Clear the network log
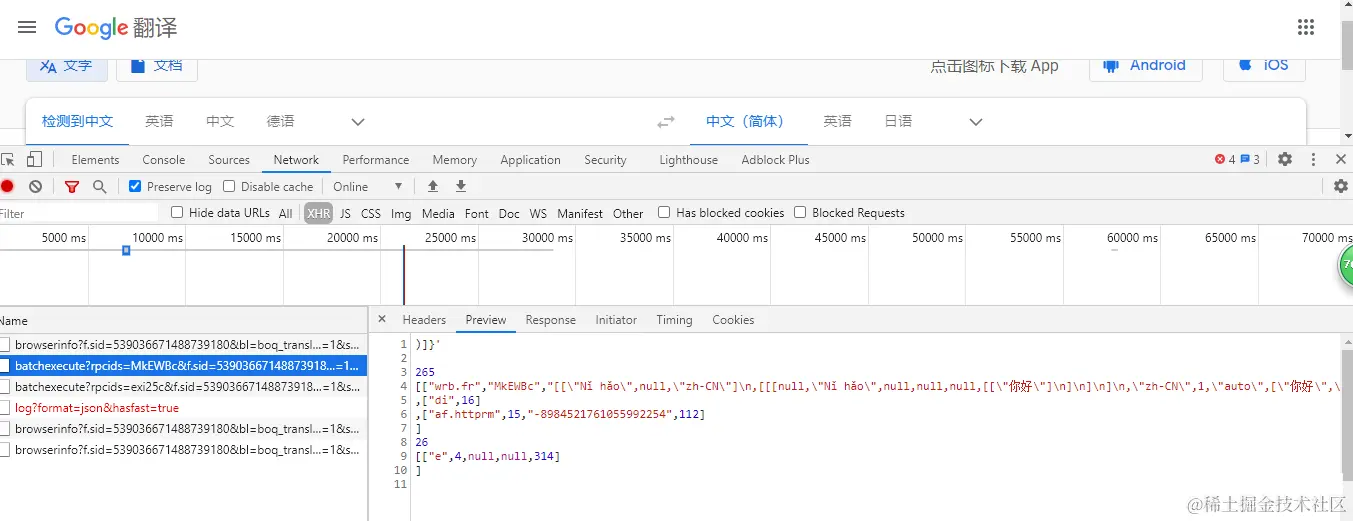This screenshot has height=521, width=1353. pyautogui.click(x=36, y=186)
